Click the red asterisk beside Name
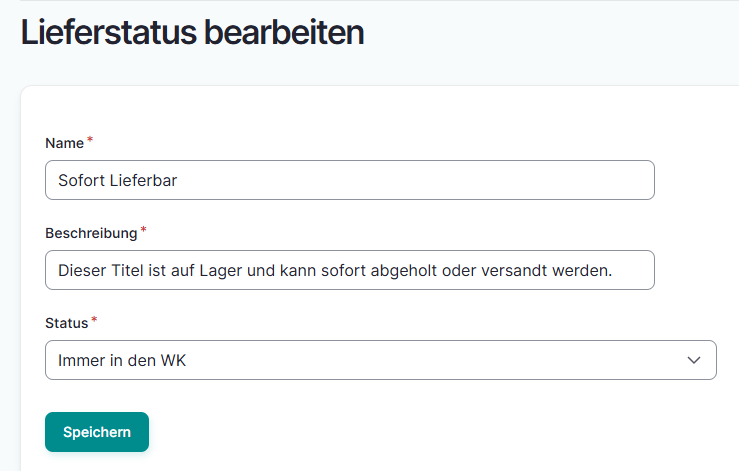Image resolution: width=739 pixels, height=471 pixels. (x=90, y=141)
